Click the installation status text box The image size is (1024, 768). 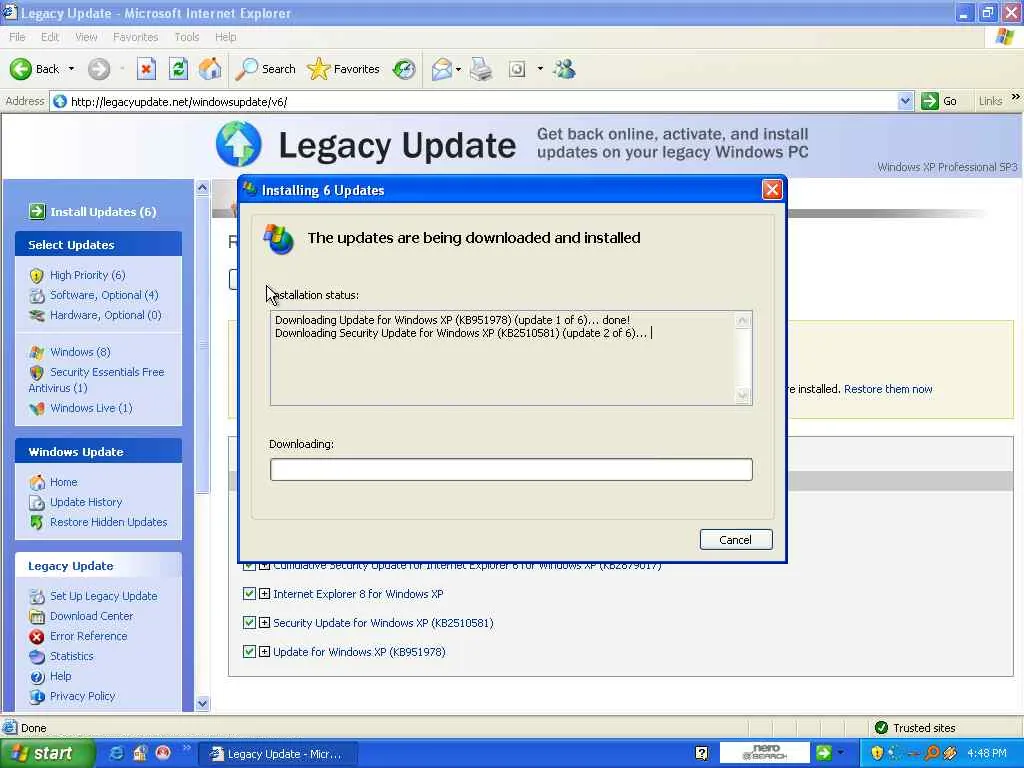[x=511, y=358]
